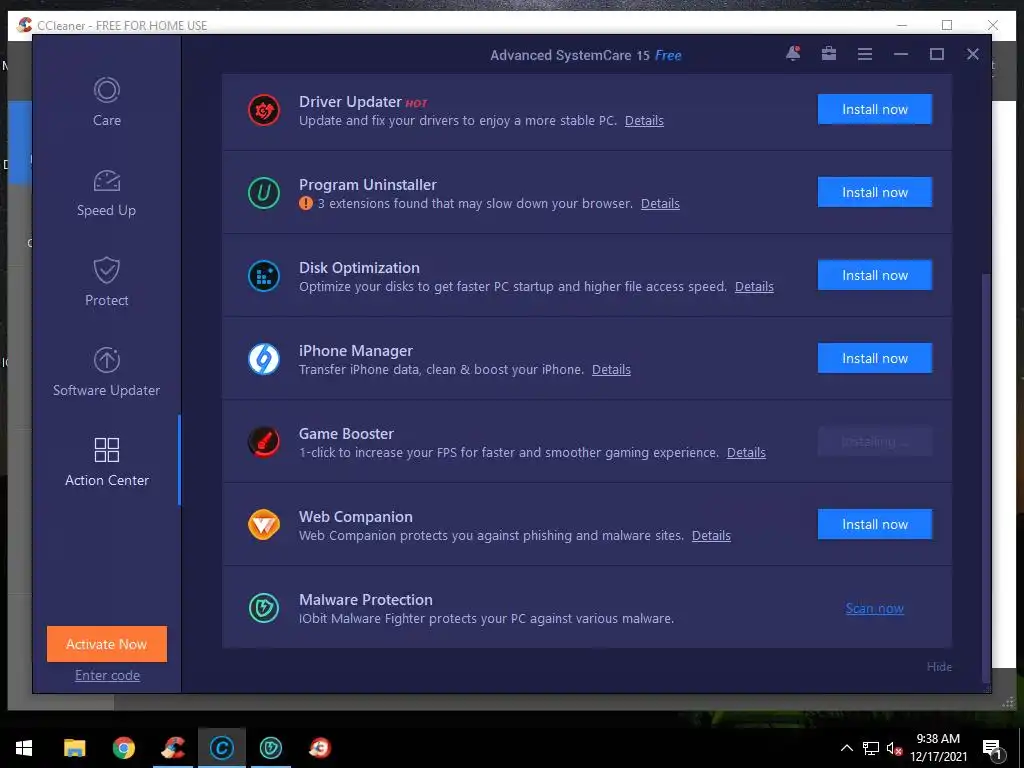Click the network tray icon
Screen dimensions: 1024x768
pyautogui.click(x=871, y=748)
